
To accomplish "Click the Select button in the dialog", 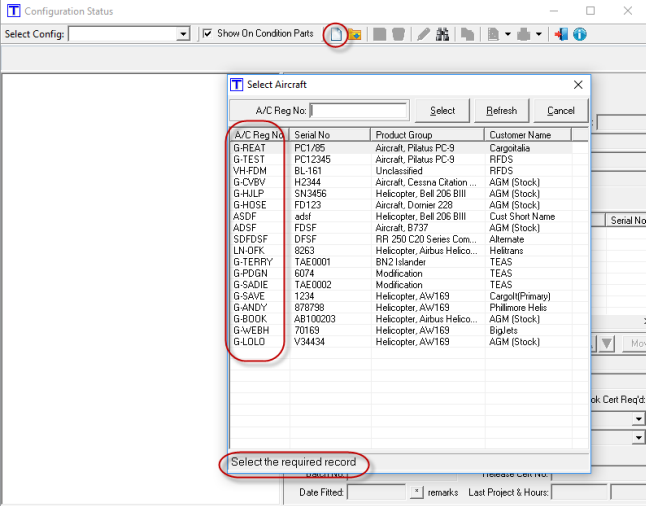I will 442,110.
